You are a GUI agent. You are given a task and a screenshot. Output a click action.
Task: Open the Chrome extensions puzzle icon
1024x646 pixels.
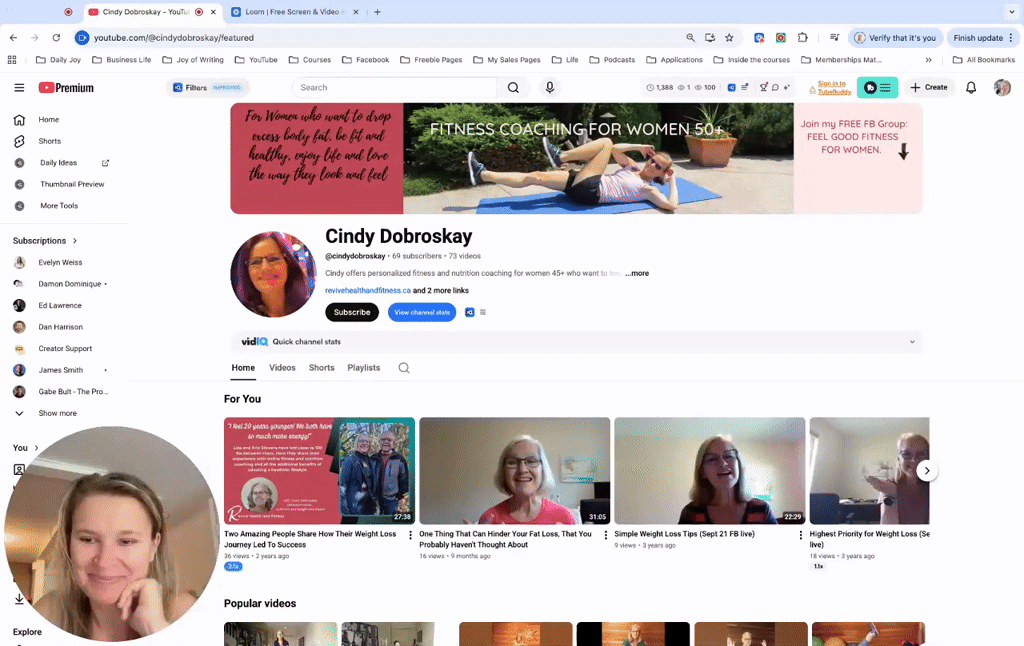tap(803, 38)
